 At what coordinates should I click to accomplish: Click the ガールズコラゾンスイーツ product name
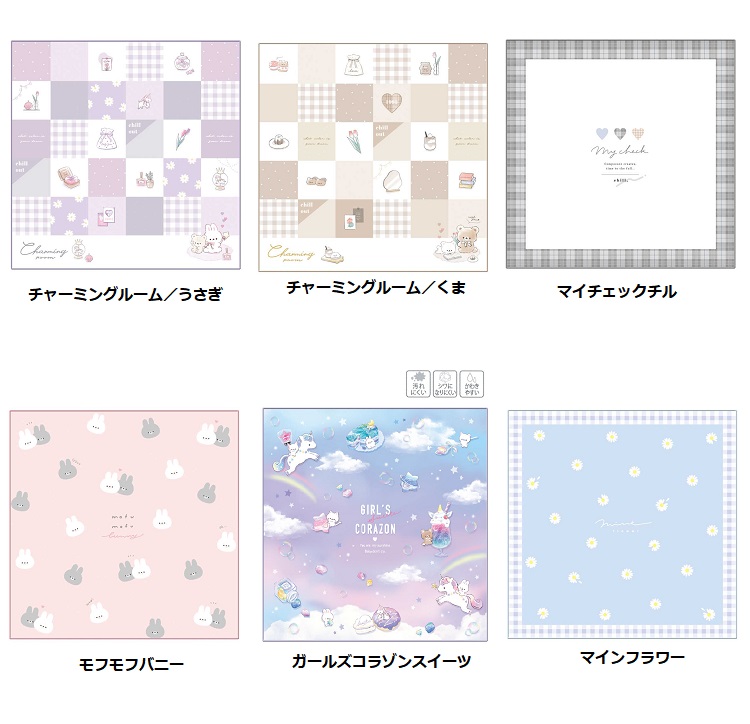[381, 661]
